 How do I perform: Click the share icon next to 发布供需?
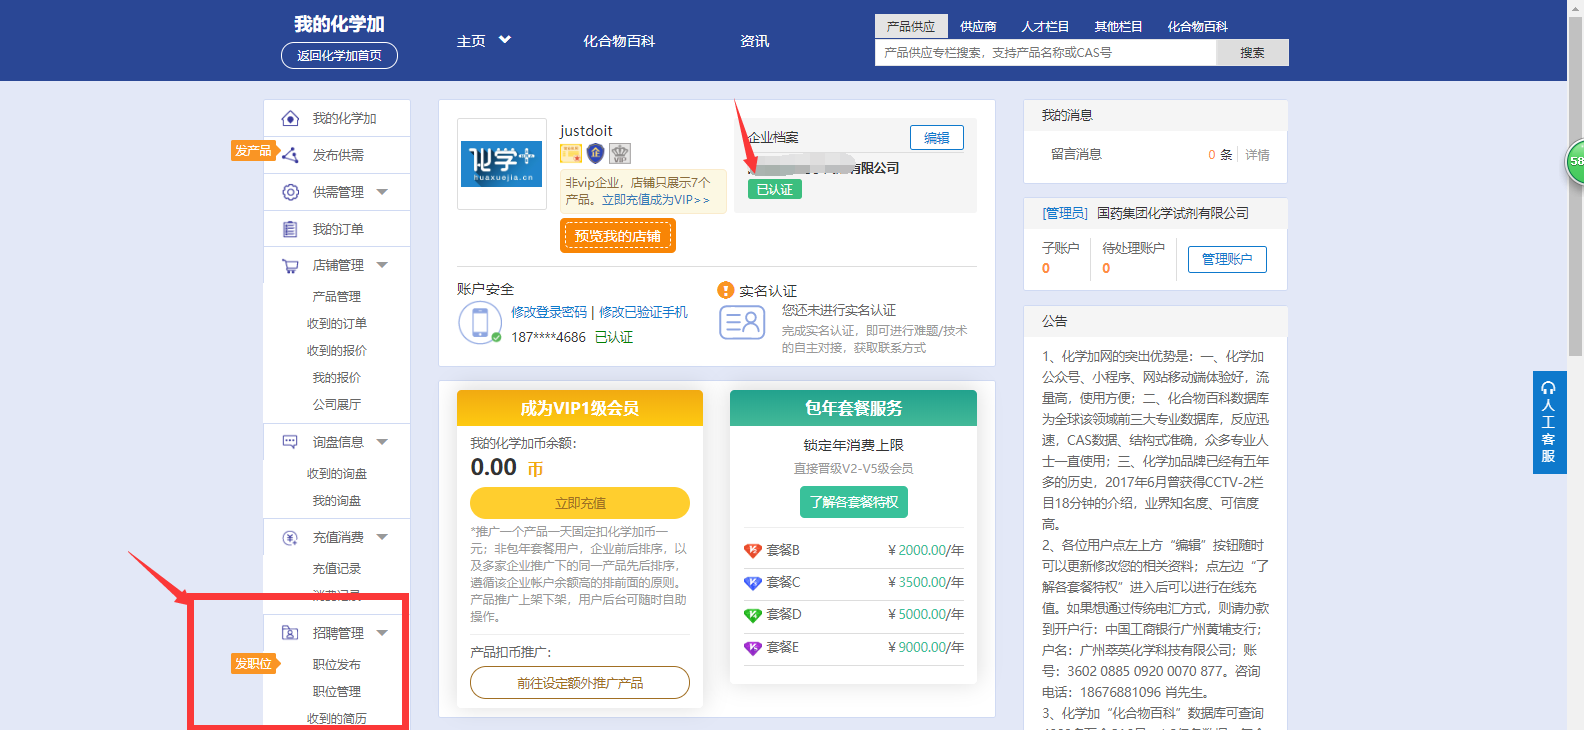click(x=290, y=155)
